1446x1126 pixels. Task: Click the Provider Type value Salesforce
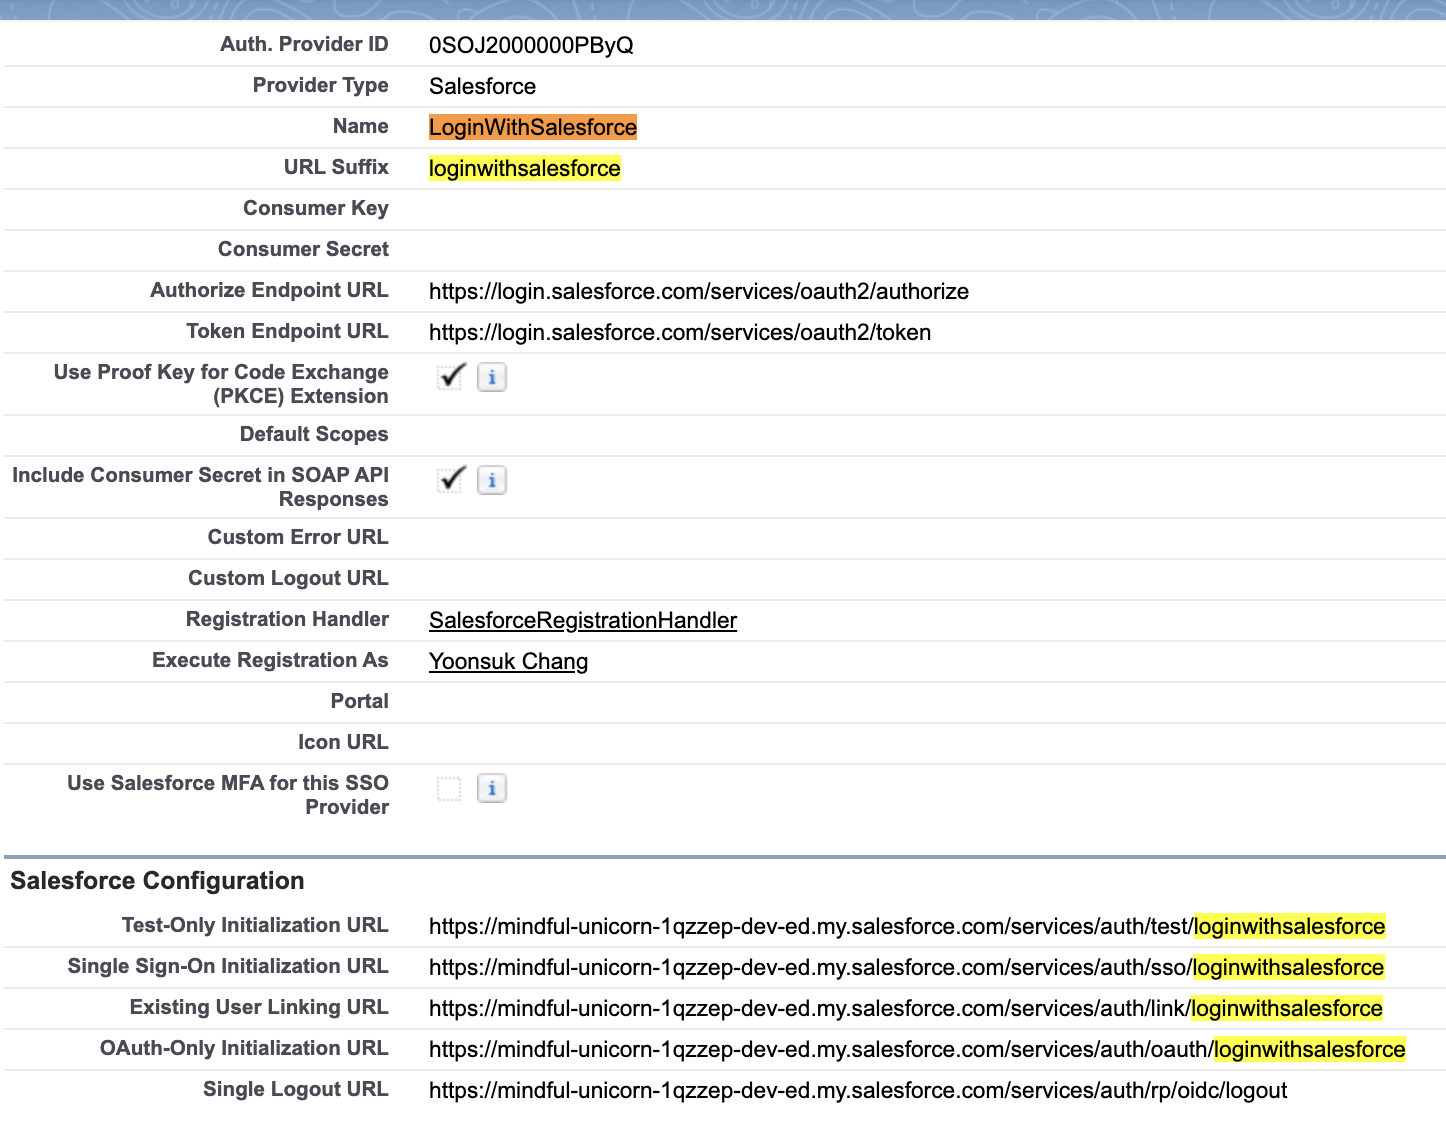482,86
